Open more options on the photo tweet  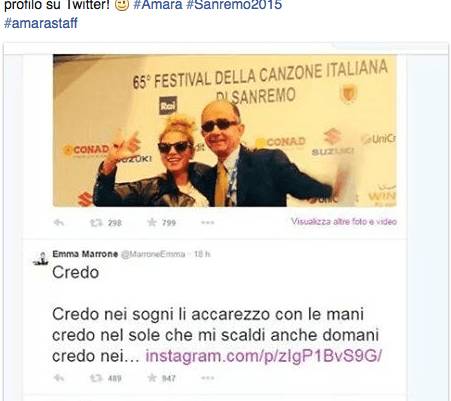click(x=207, y=222)
